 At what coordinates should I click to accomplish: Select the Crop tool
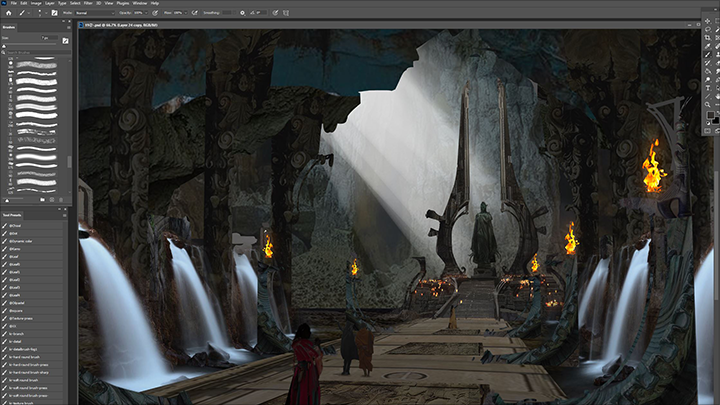pos(708,38)
